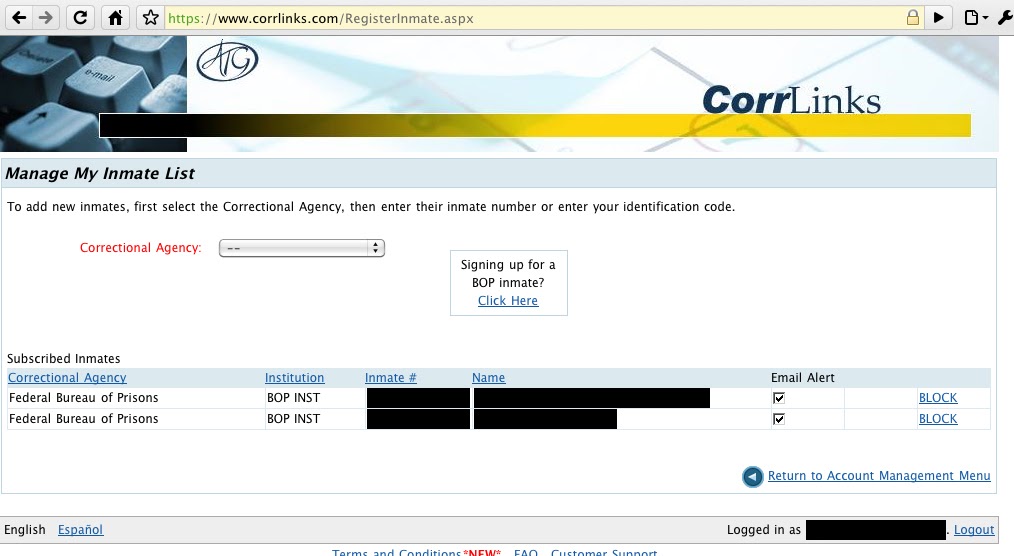The image size is (1014, 556).
Task: Switch language to Español
Action: coord(80,529)
